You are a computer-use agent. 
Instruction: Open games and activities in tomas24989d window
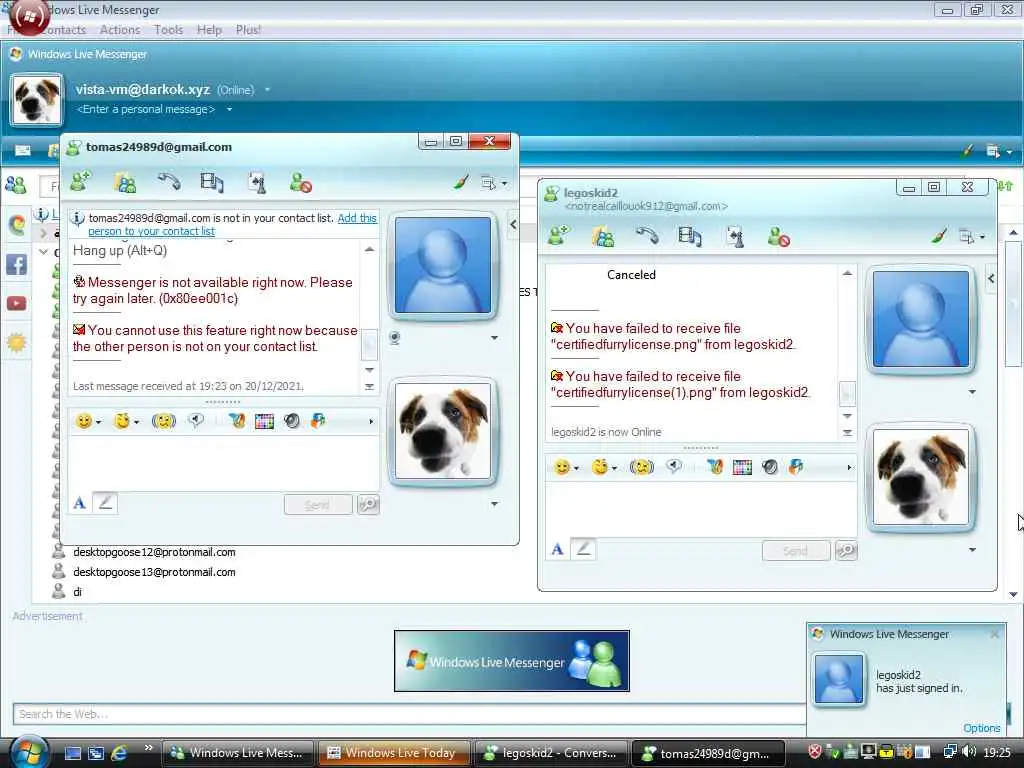[257, 183]
